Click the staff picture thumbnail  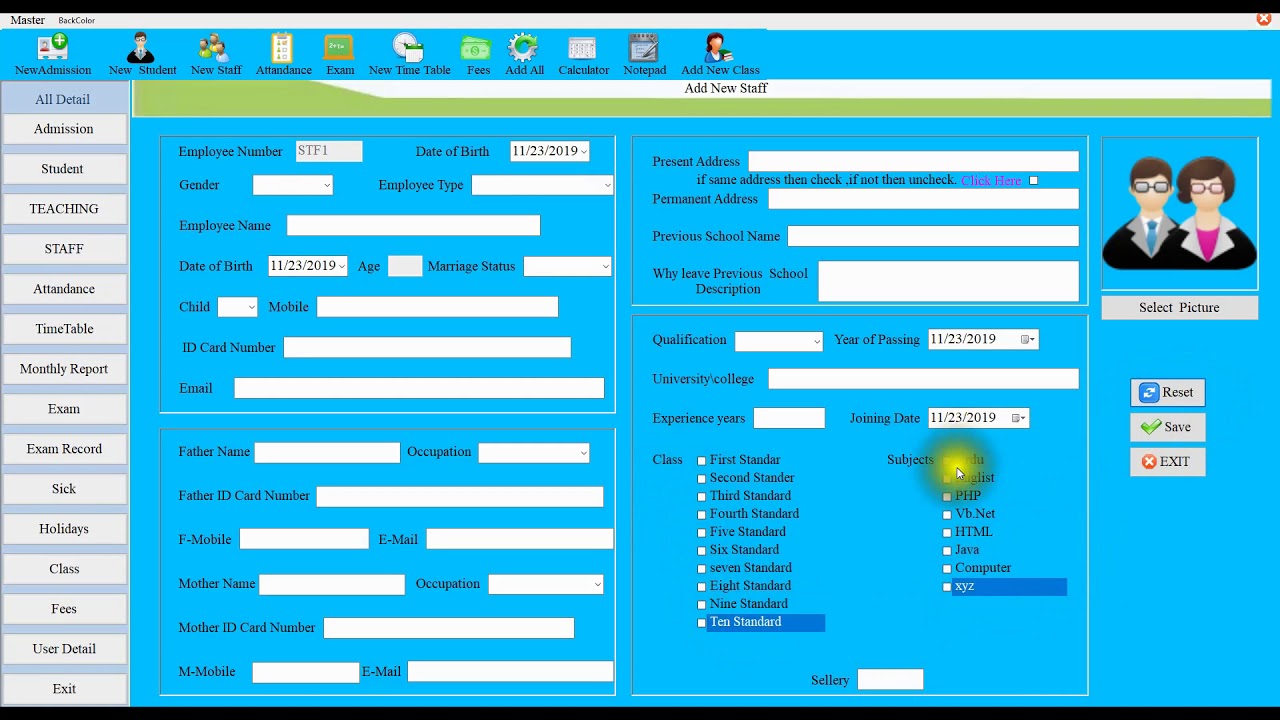(1180, 214)
